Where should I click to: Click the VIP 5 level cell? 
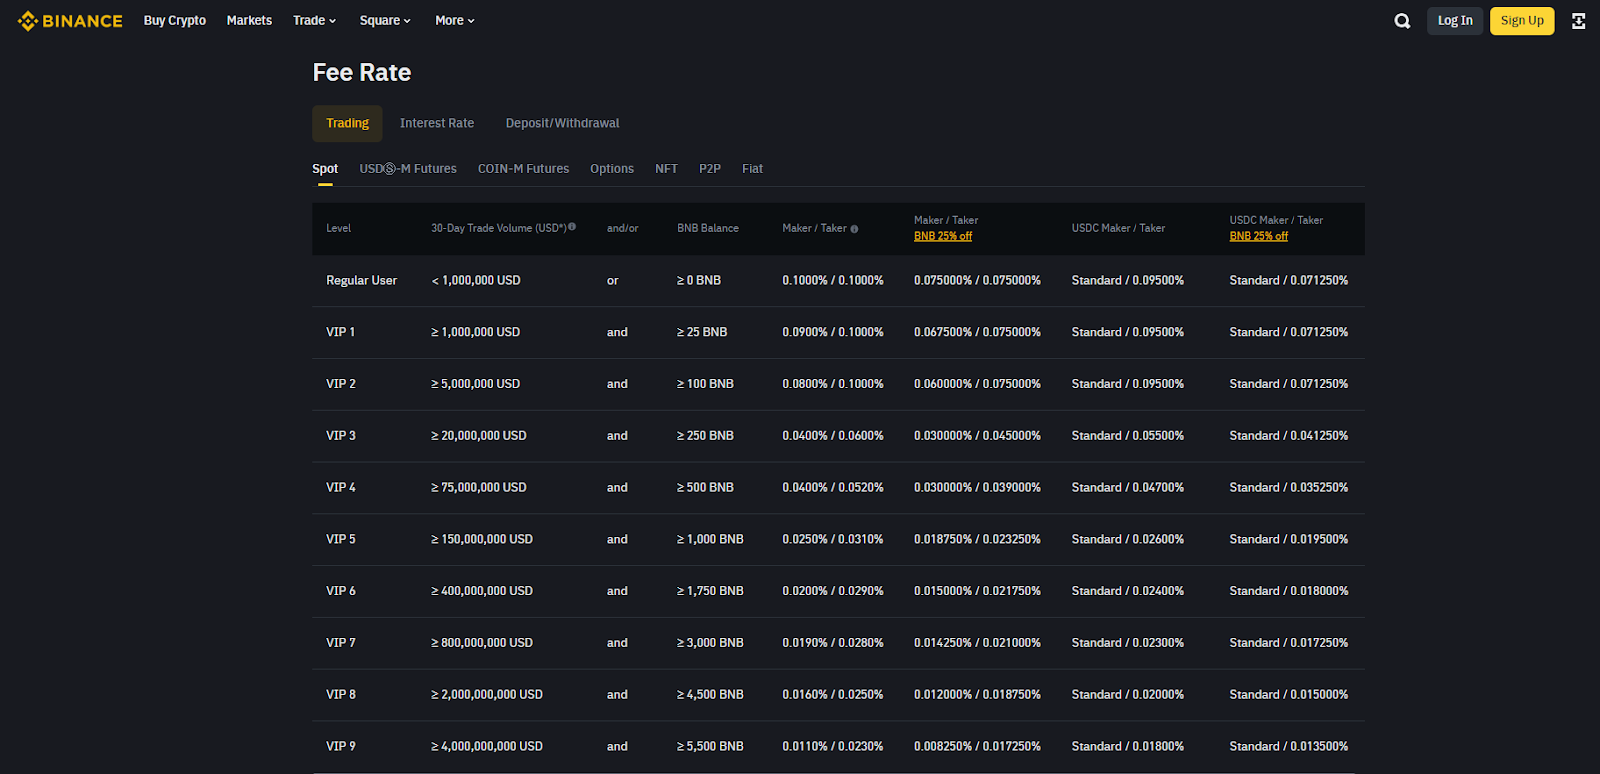click(x=341, y=539)
